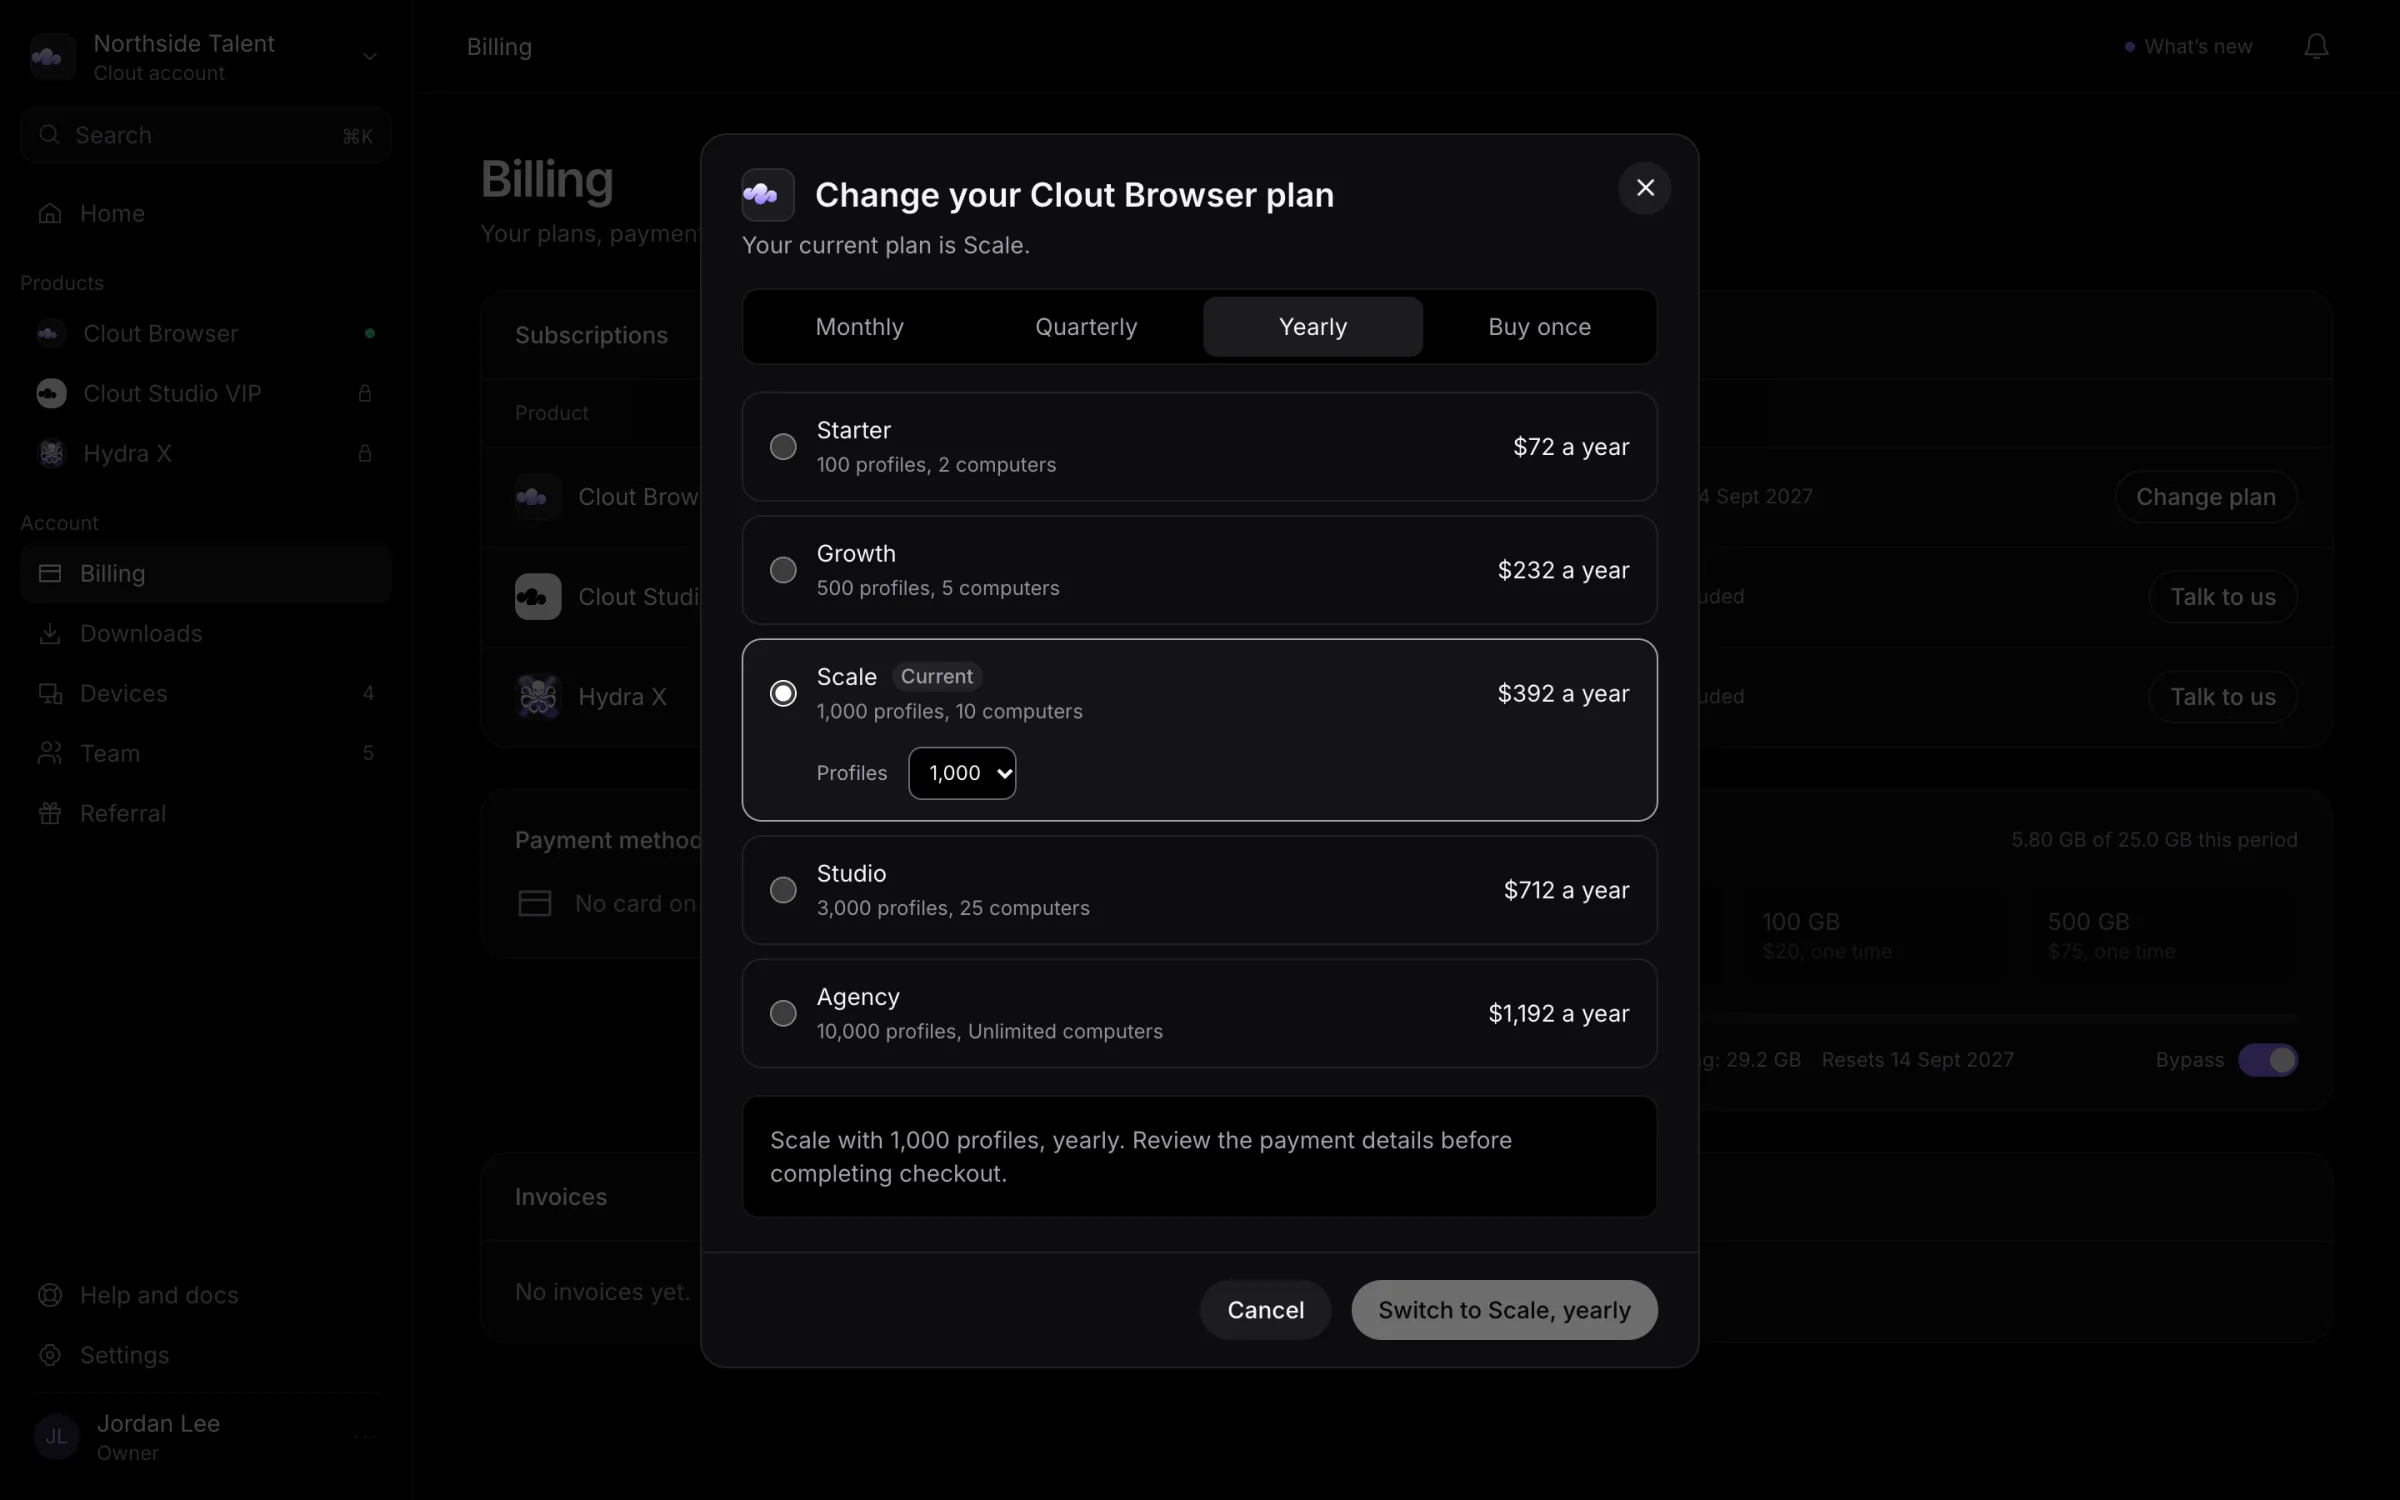The height and width of the screenshot is (1500, 2400).
Task: Choose the Agency plan radio button
Action: coord(783,1013)
